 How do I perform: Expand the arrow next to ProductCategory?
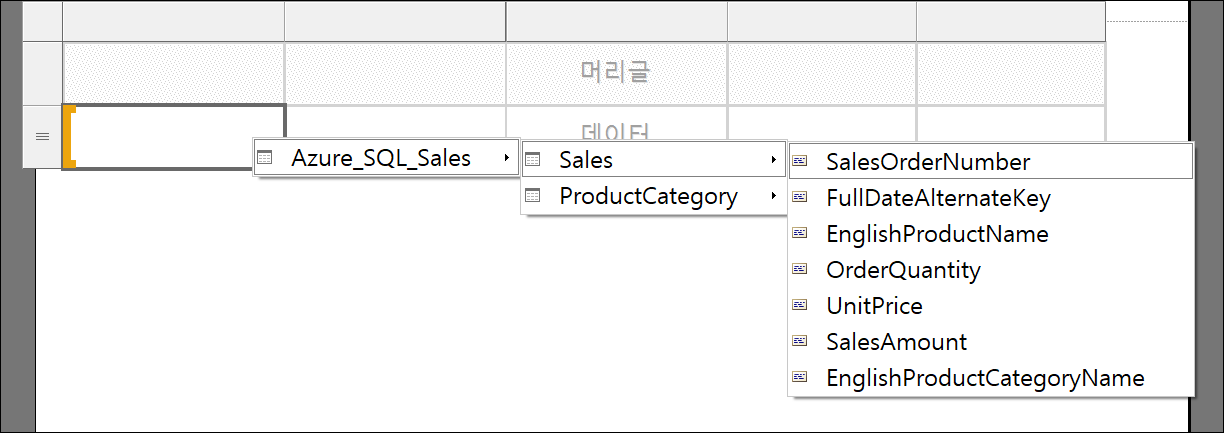(x=773, y=197)
